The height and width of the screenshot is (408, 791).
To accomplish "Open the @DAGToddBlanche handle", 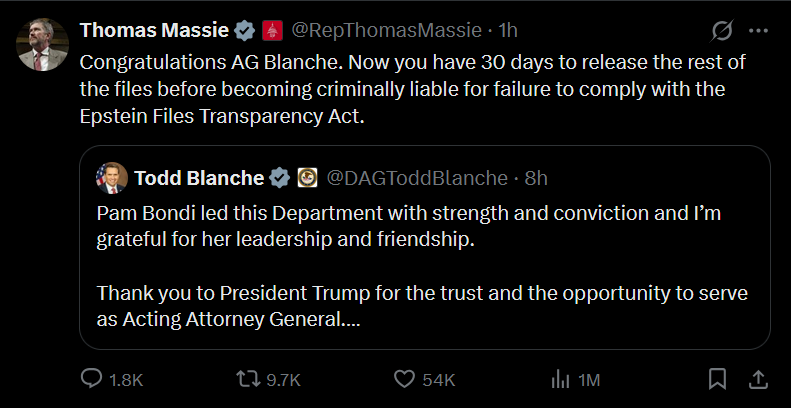I will tap(417, 178).
